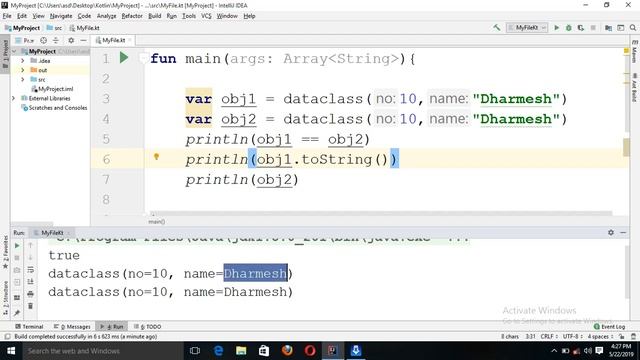Click the Windows Start button
This screenshot has width=640, height=360.
coord(11,351)
